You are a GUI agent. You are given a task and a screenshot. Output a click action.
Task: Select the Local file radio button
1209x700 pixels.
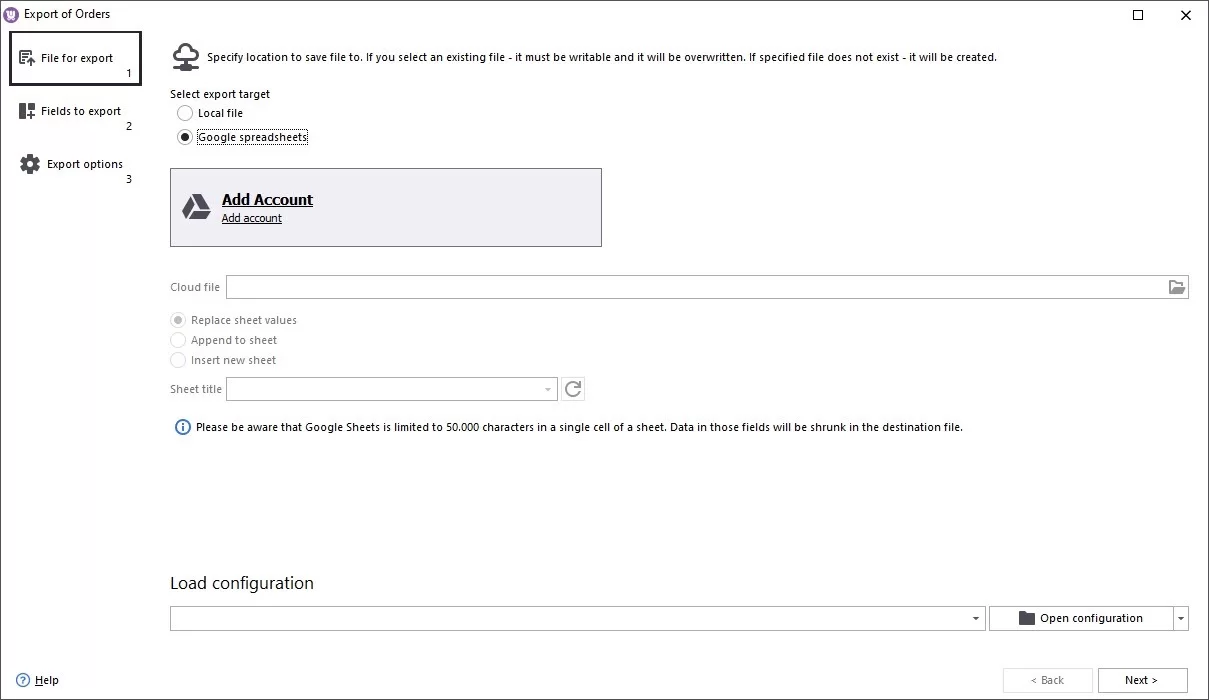pos(185,113)
